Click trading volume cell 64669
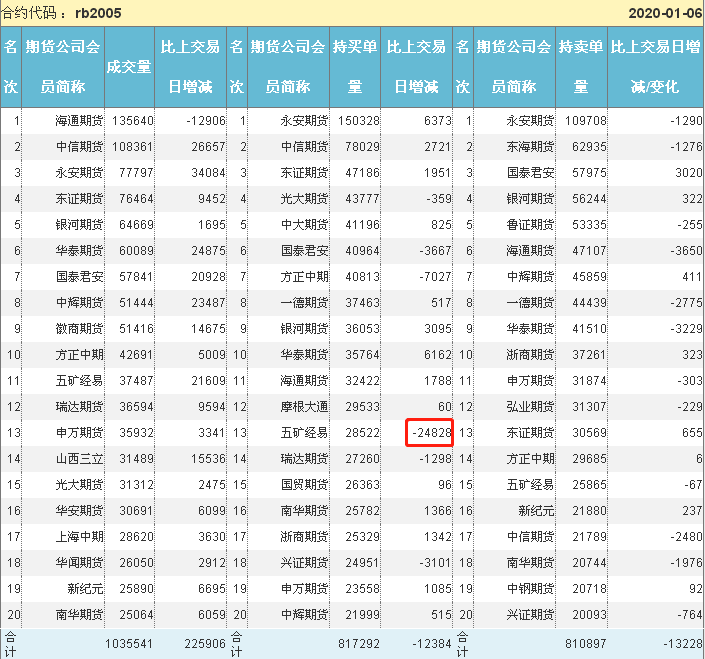705x659 pixels. click(136, 225)
